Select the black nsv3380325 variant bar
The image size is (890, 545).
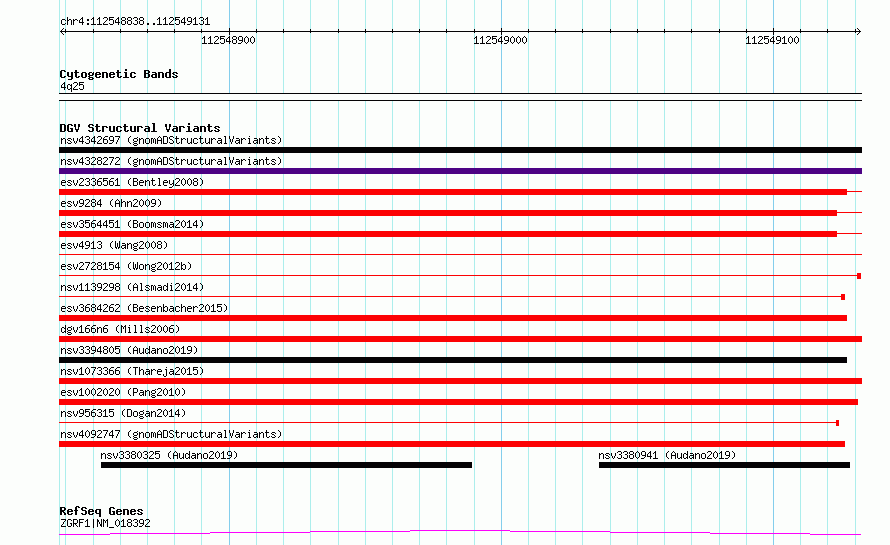tap(286, 465)
